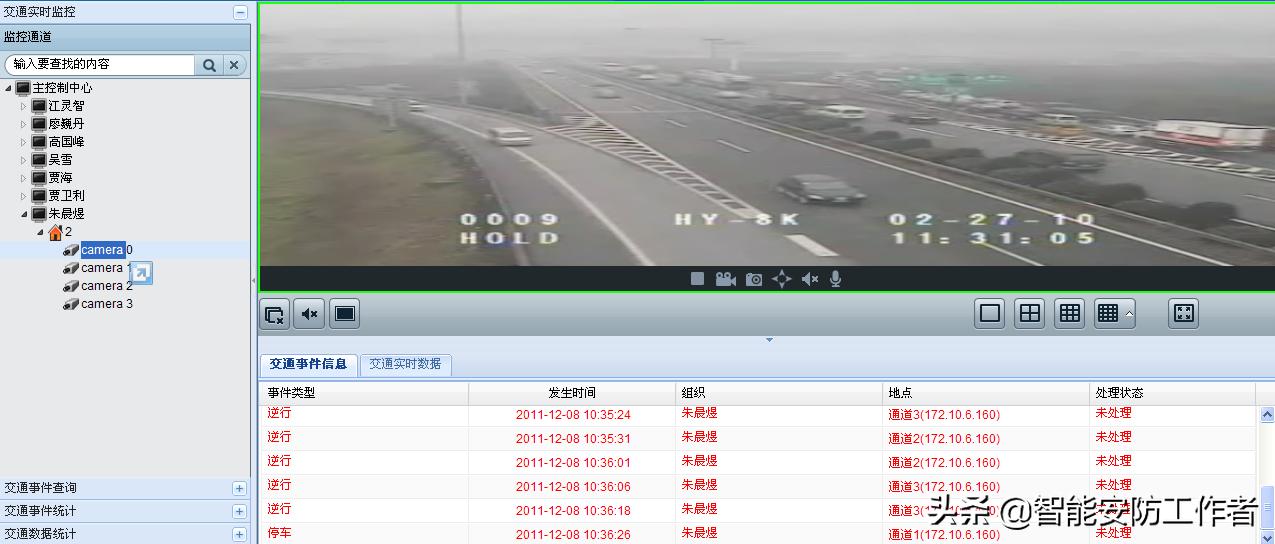1275x544 pixels.
Task: Select event row timed 2011-12-08 10:36:01
Action: point(757,462)
